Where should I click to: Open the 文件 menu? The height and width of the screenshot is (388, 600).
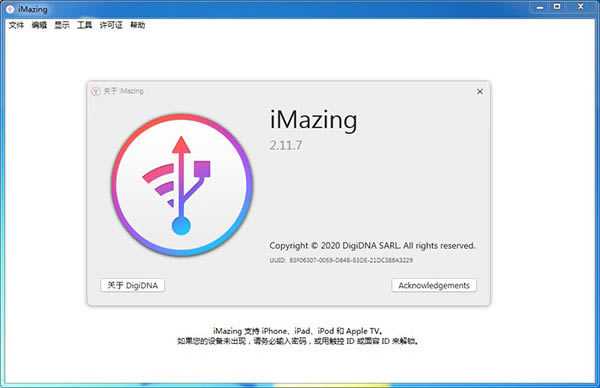(16, 25)
